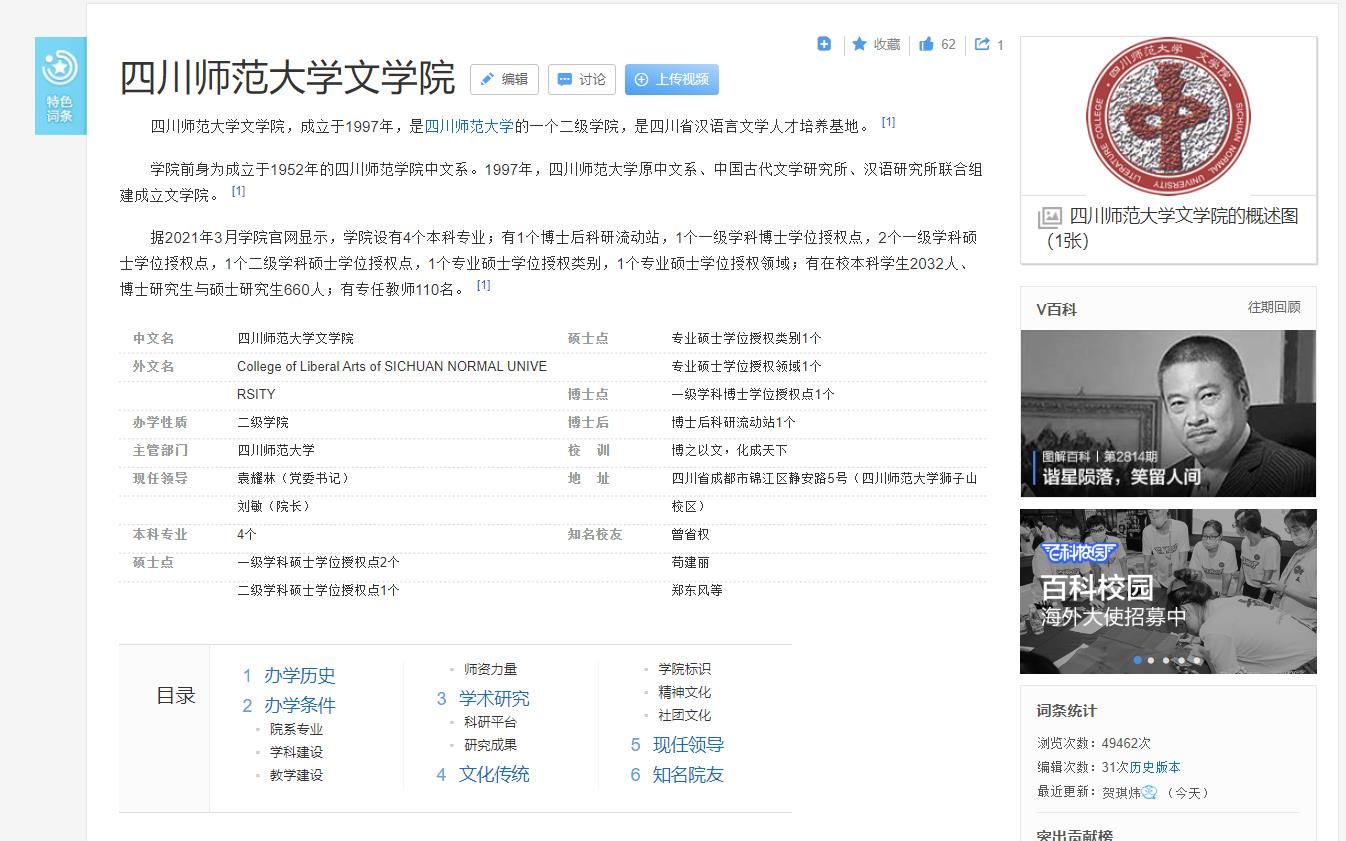This screenshot has width=1346, height=841.
Task: Click the 上传视频 upload video button
Action: tap(672, 79)
